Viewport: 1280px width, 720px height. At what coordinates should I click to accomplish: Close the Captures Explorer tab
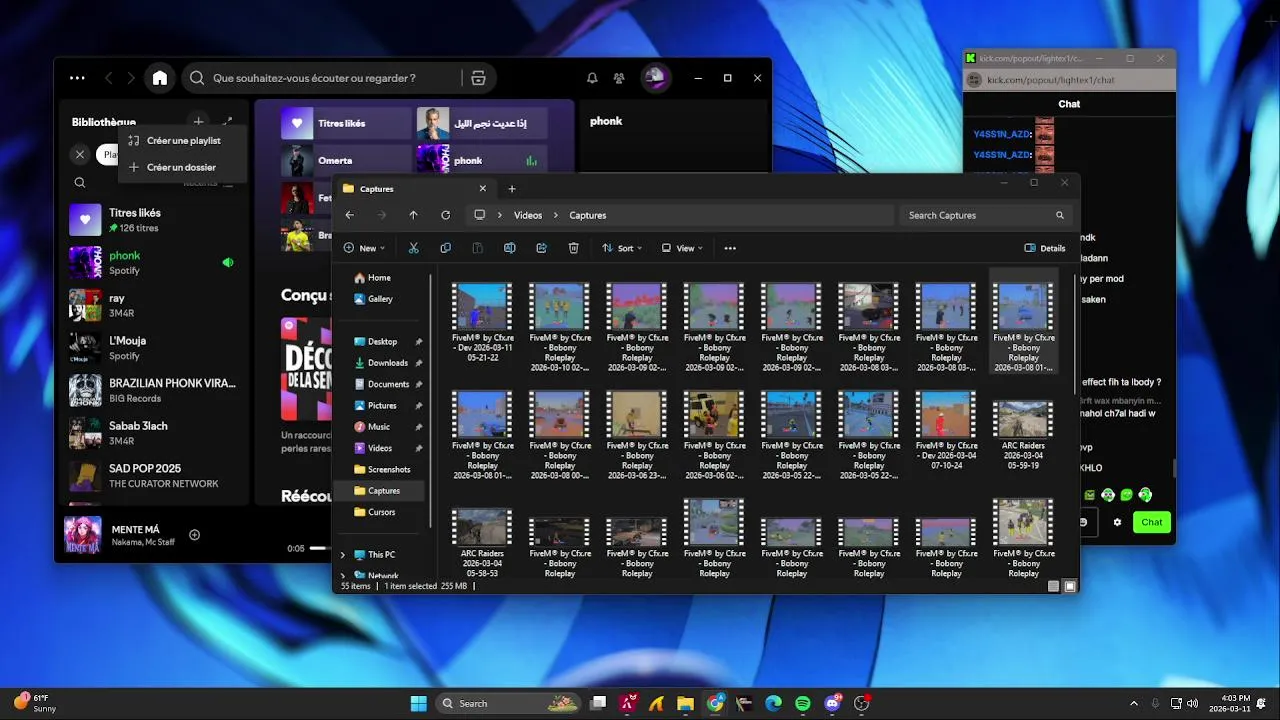[x=483, y=188]
